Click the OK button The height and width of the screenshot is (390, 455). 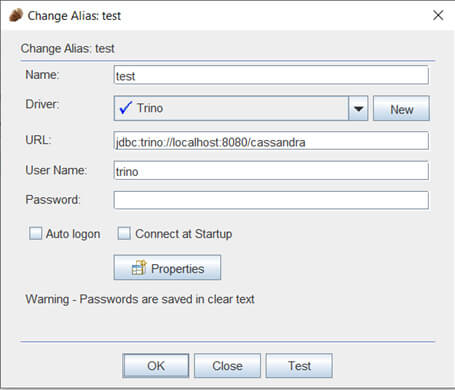pos(156,366)
